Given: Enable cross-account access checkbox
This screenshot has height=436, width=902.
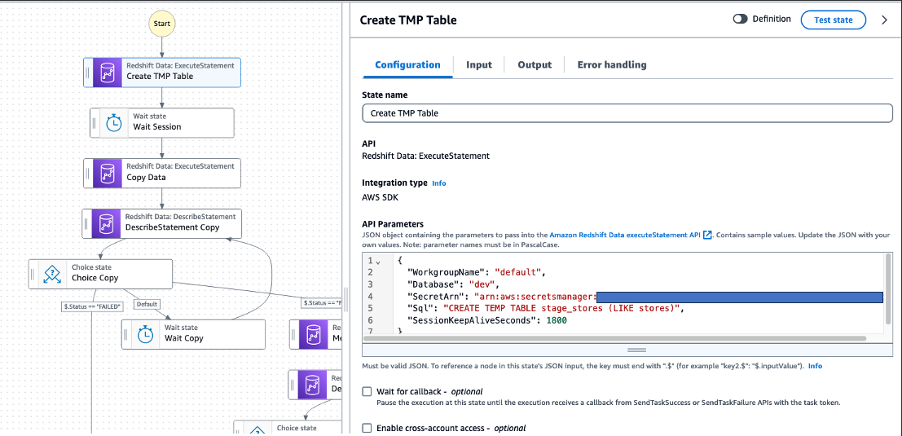Looking at the screenshot, I should click(x=367, y=428).
